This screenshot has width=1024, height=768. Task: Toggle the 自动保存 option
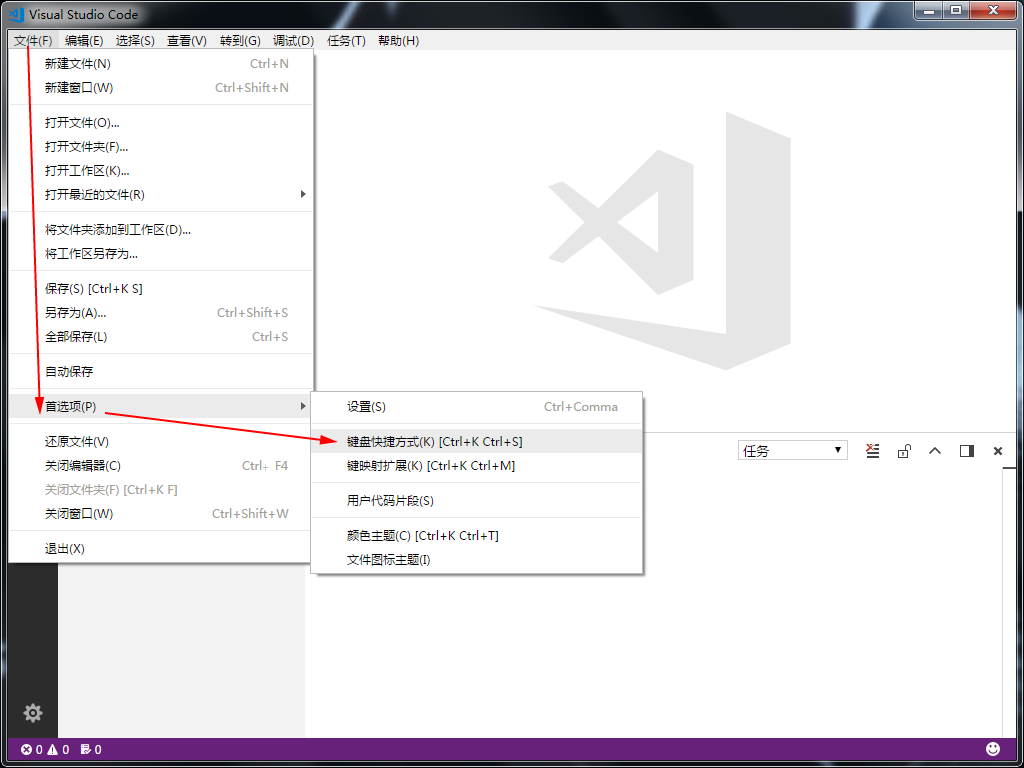click(x=161, y=372)
